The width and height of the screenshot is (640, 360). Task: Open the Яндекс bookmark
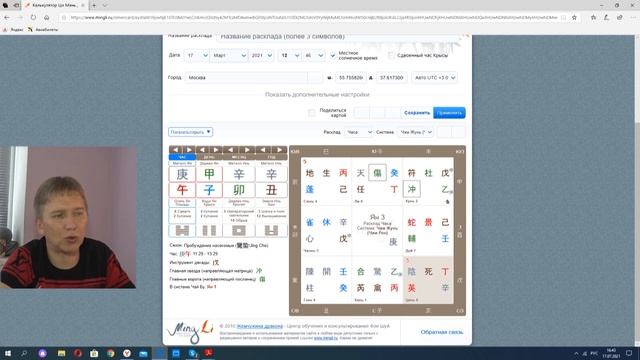coord(13,30)
